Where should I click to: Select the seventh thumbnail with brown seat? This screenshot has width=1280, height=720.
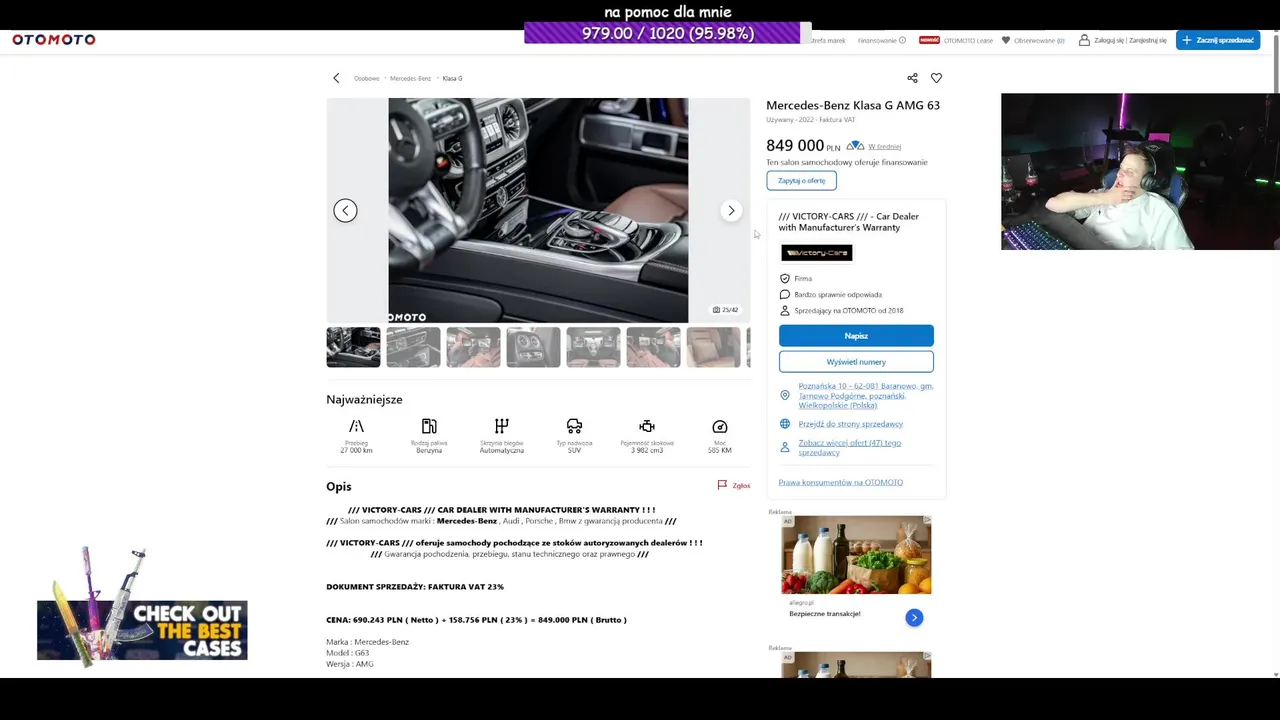713,347
